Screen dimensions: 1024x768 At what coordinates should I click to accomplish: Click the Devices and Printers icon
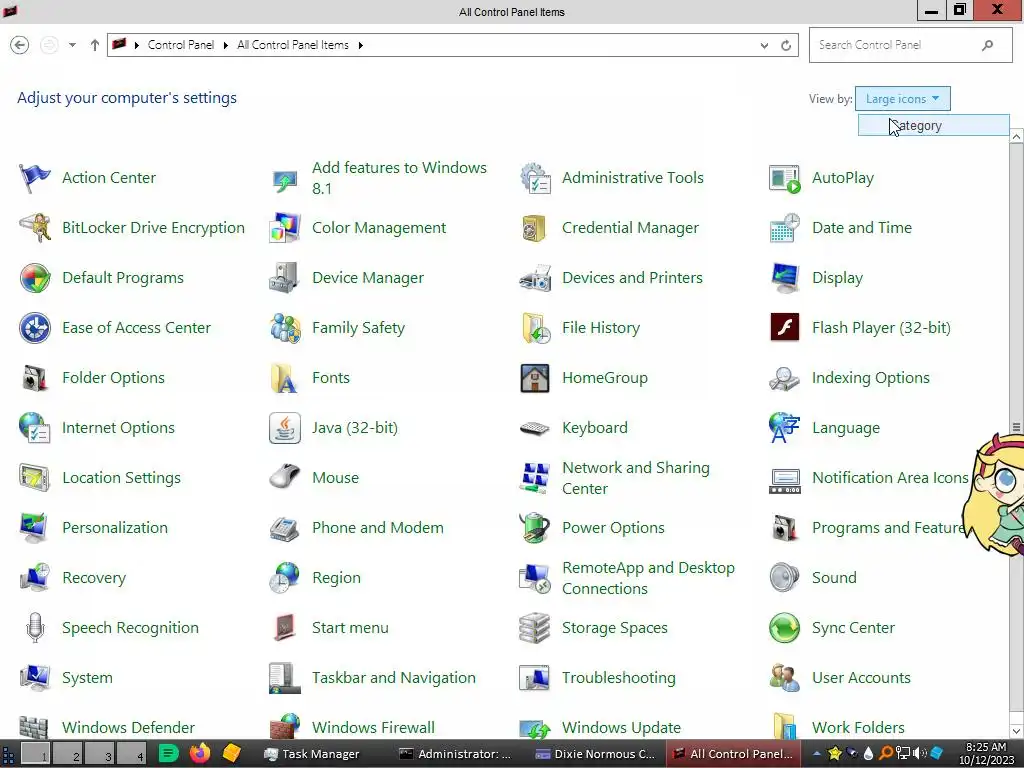(x=535, y=278)
